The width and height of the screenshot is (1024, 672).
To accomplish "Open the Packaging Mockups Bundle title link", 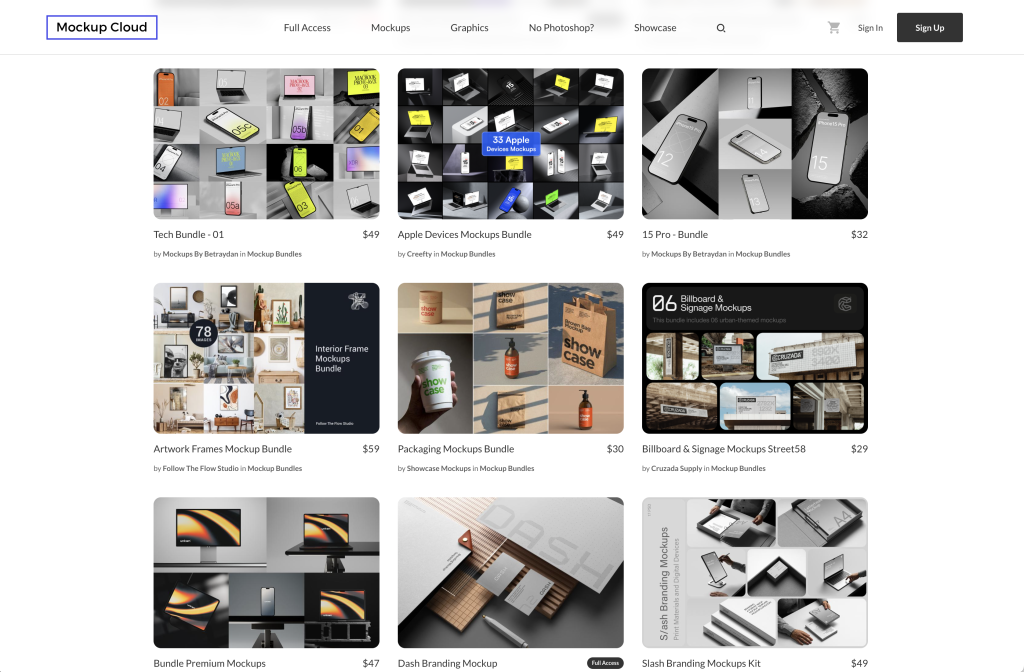I will (x=456, y=449).
